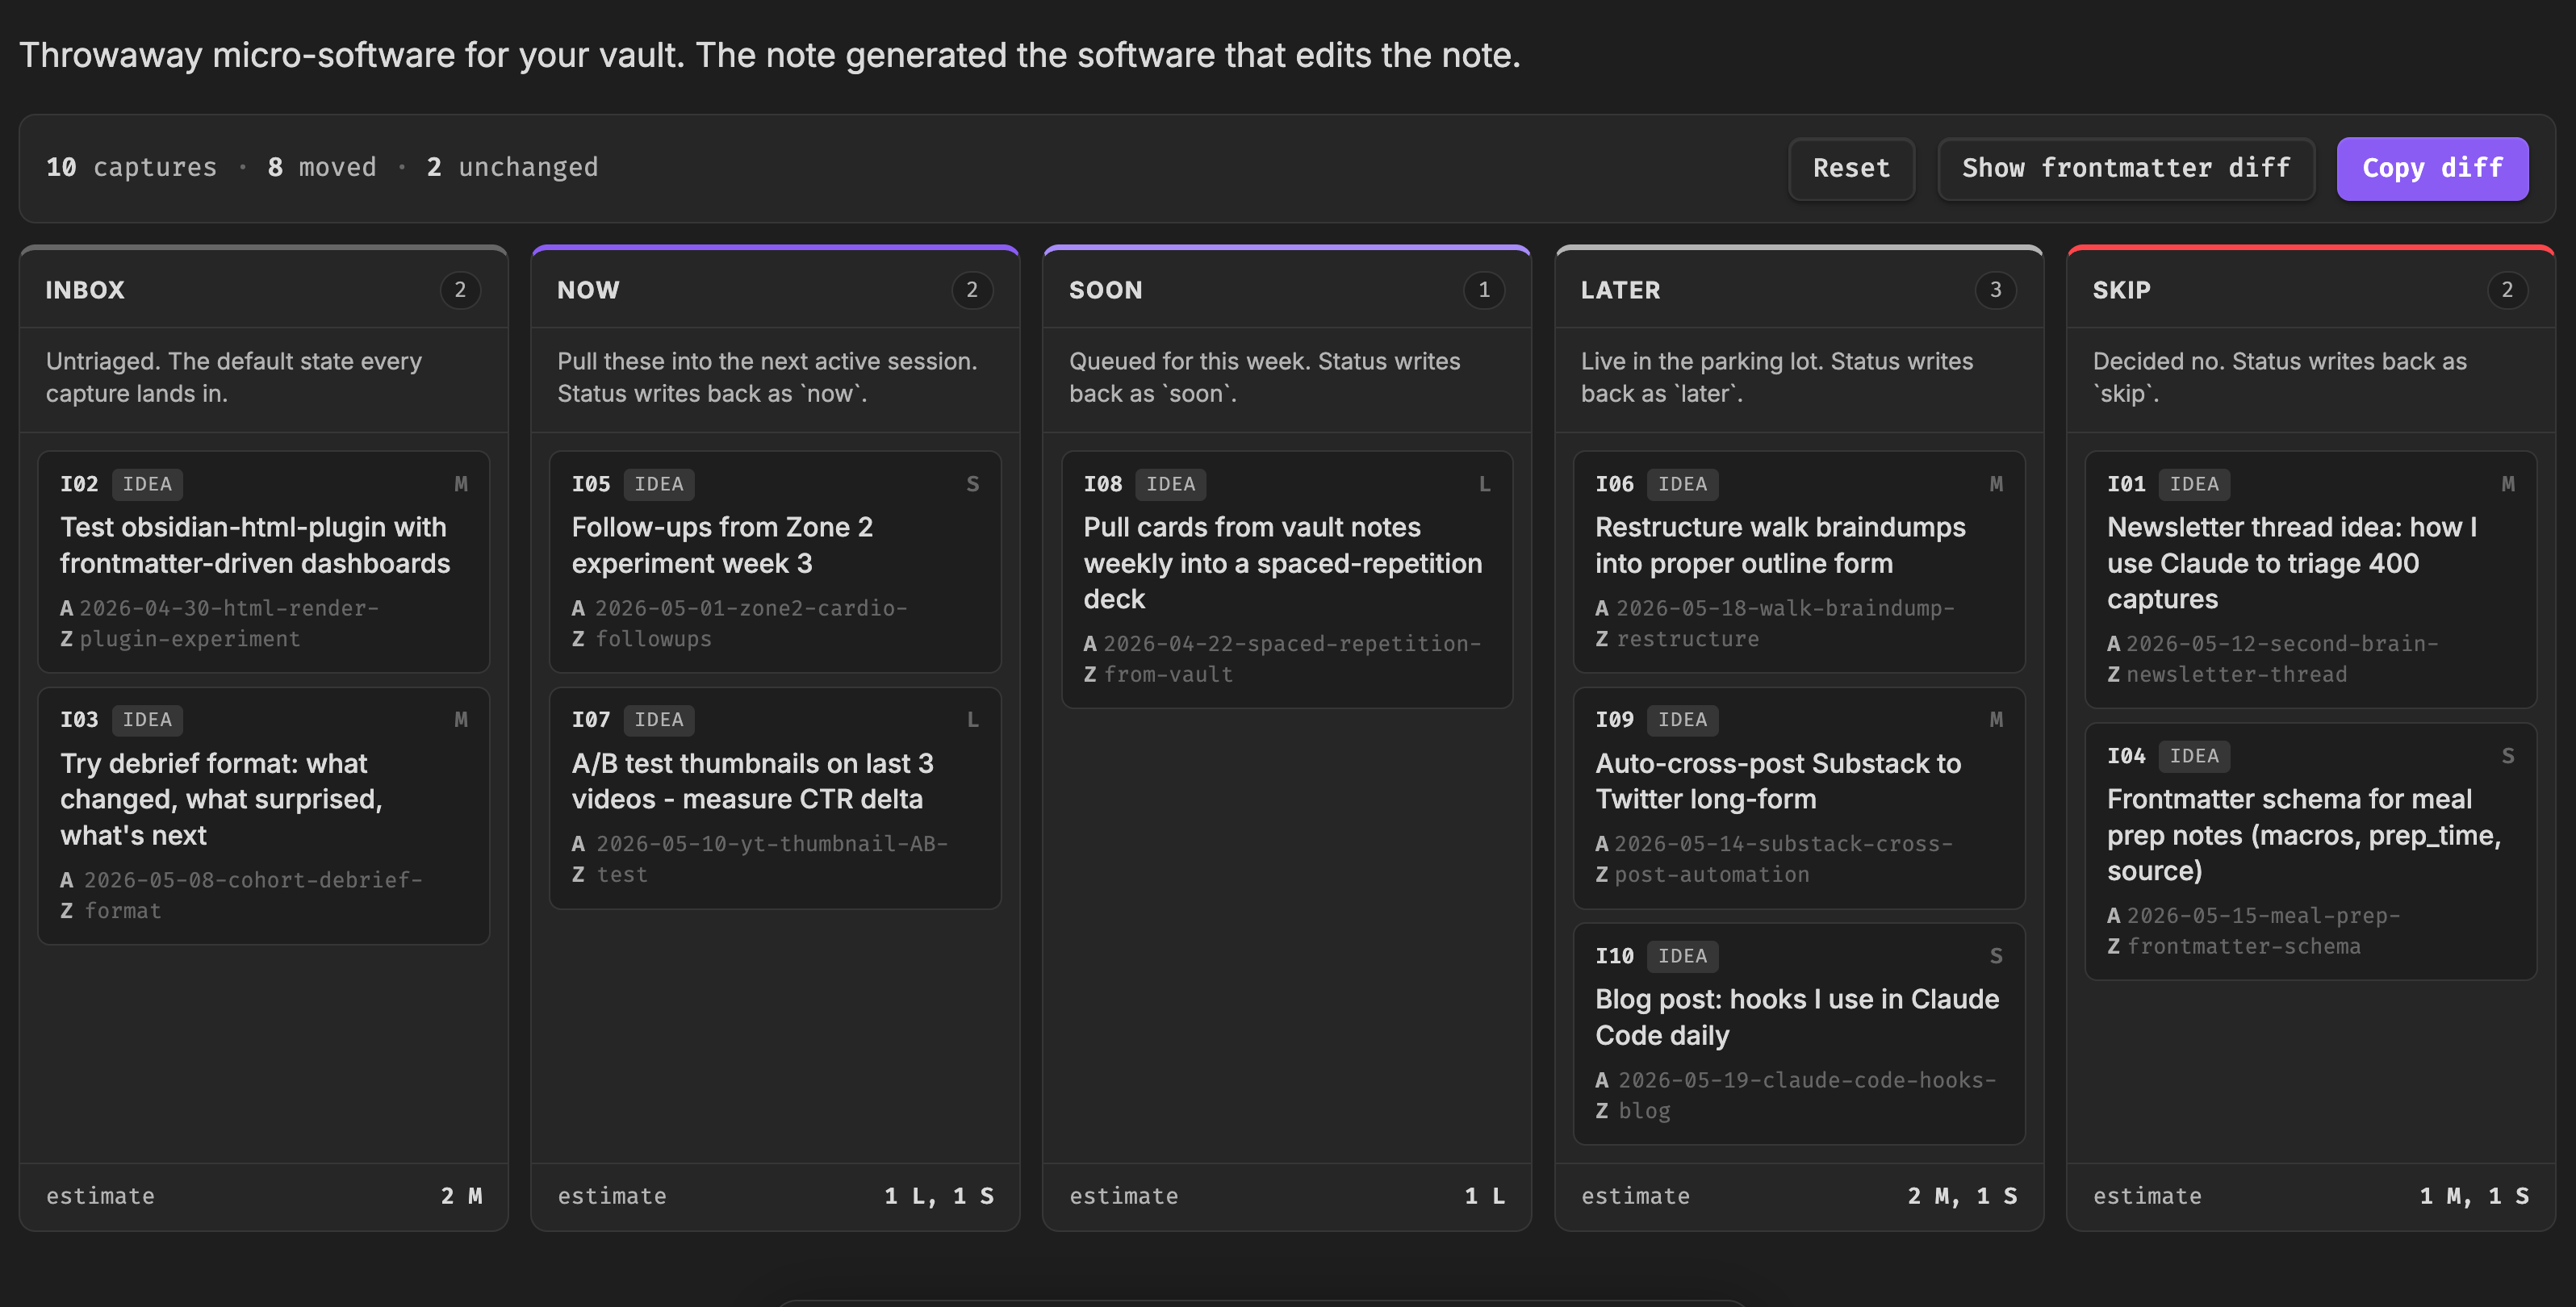Click the SKIP count badge showing 2
Viewport: 2576px width, 1307px height.
click(2507, 290)
